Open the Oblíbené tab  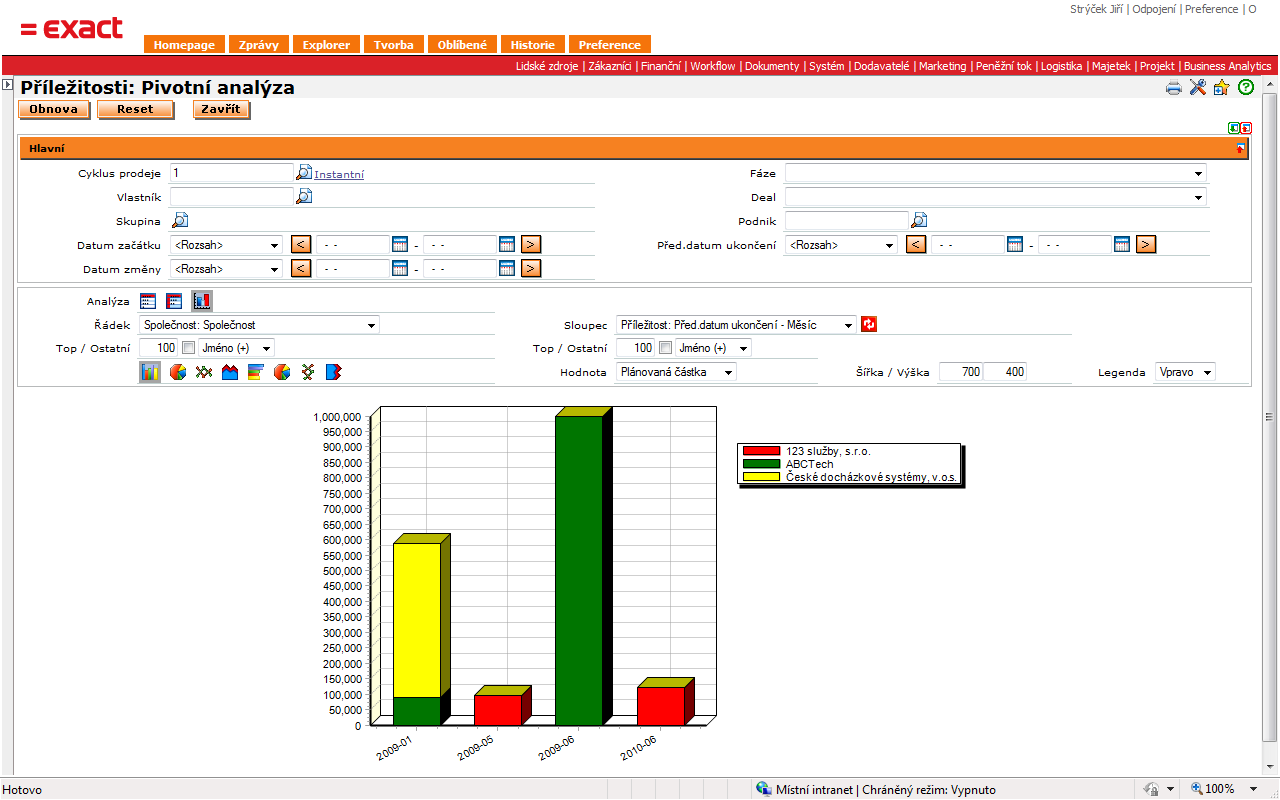click(462, 45)
